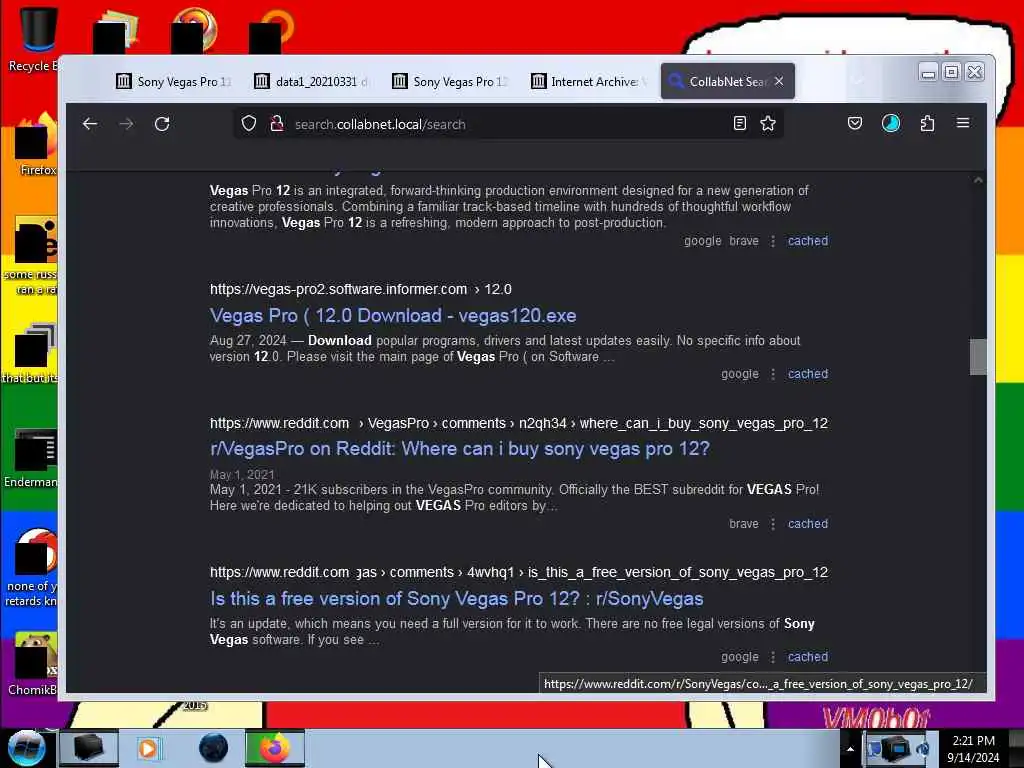Open the first taskbar window button
This screenshot has height=768, width=1024.
pyautogui.click(x=89, y=748)
